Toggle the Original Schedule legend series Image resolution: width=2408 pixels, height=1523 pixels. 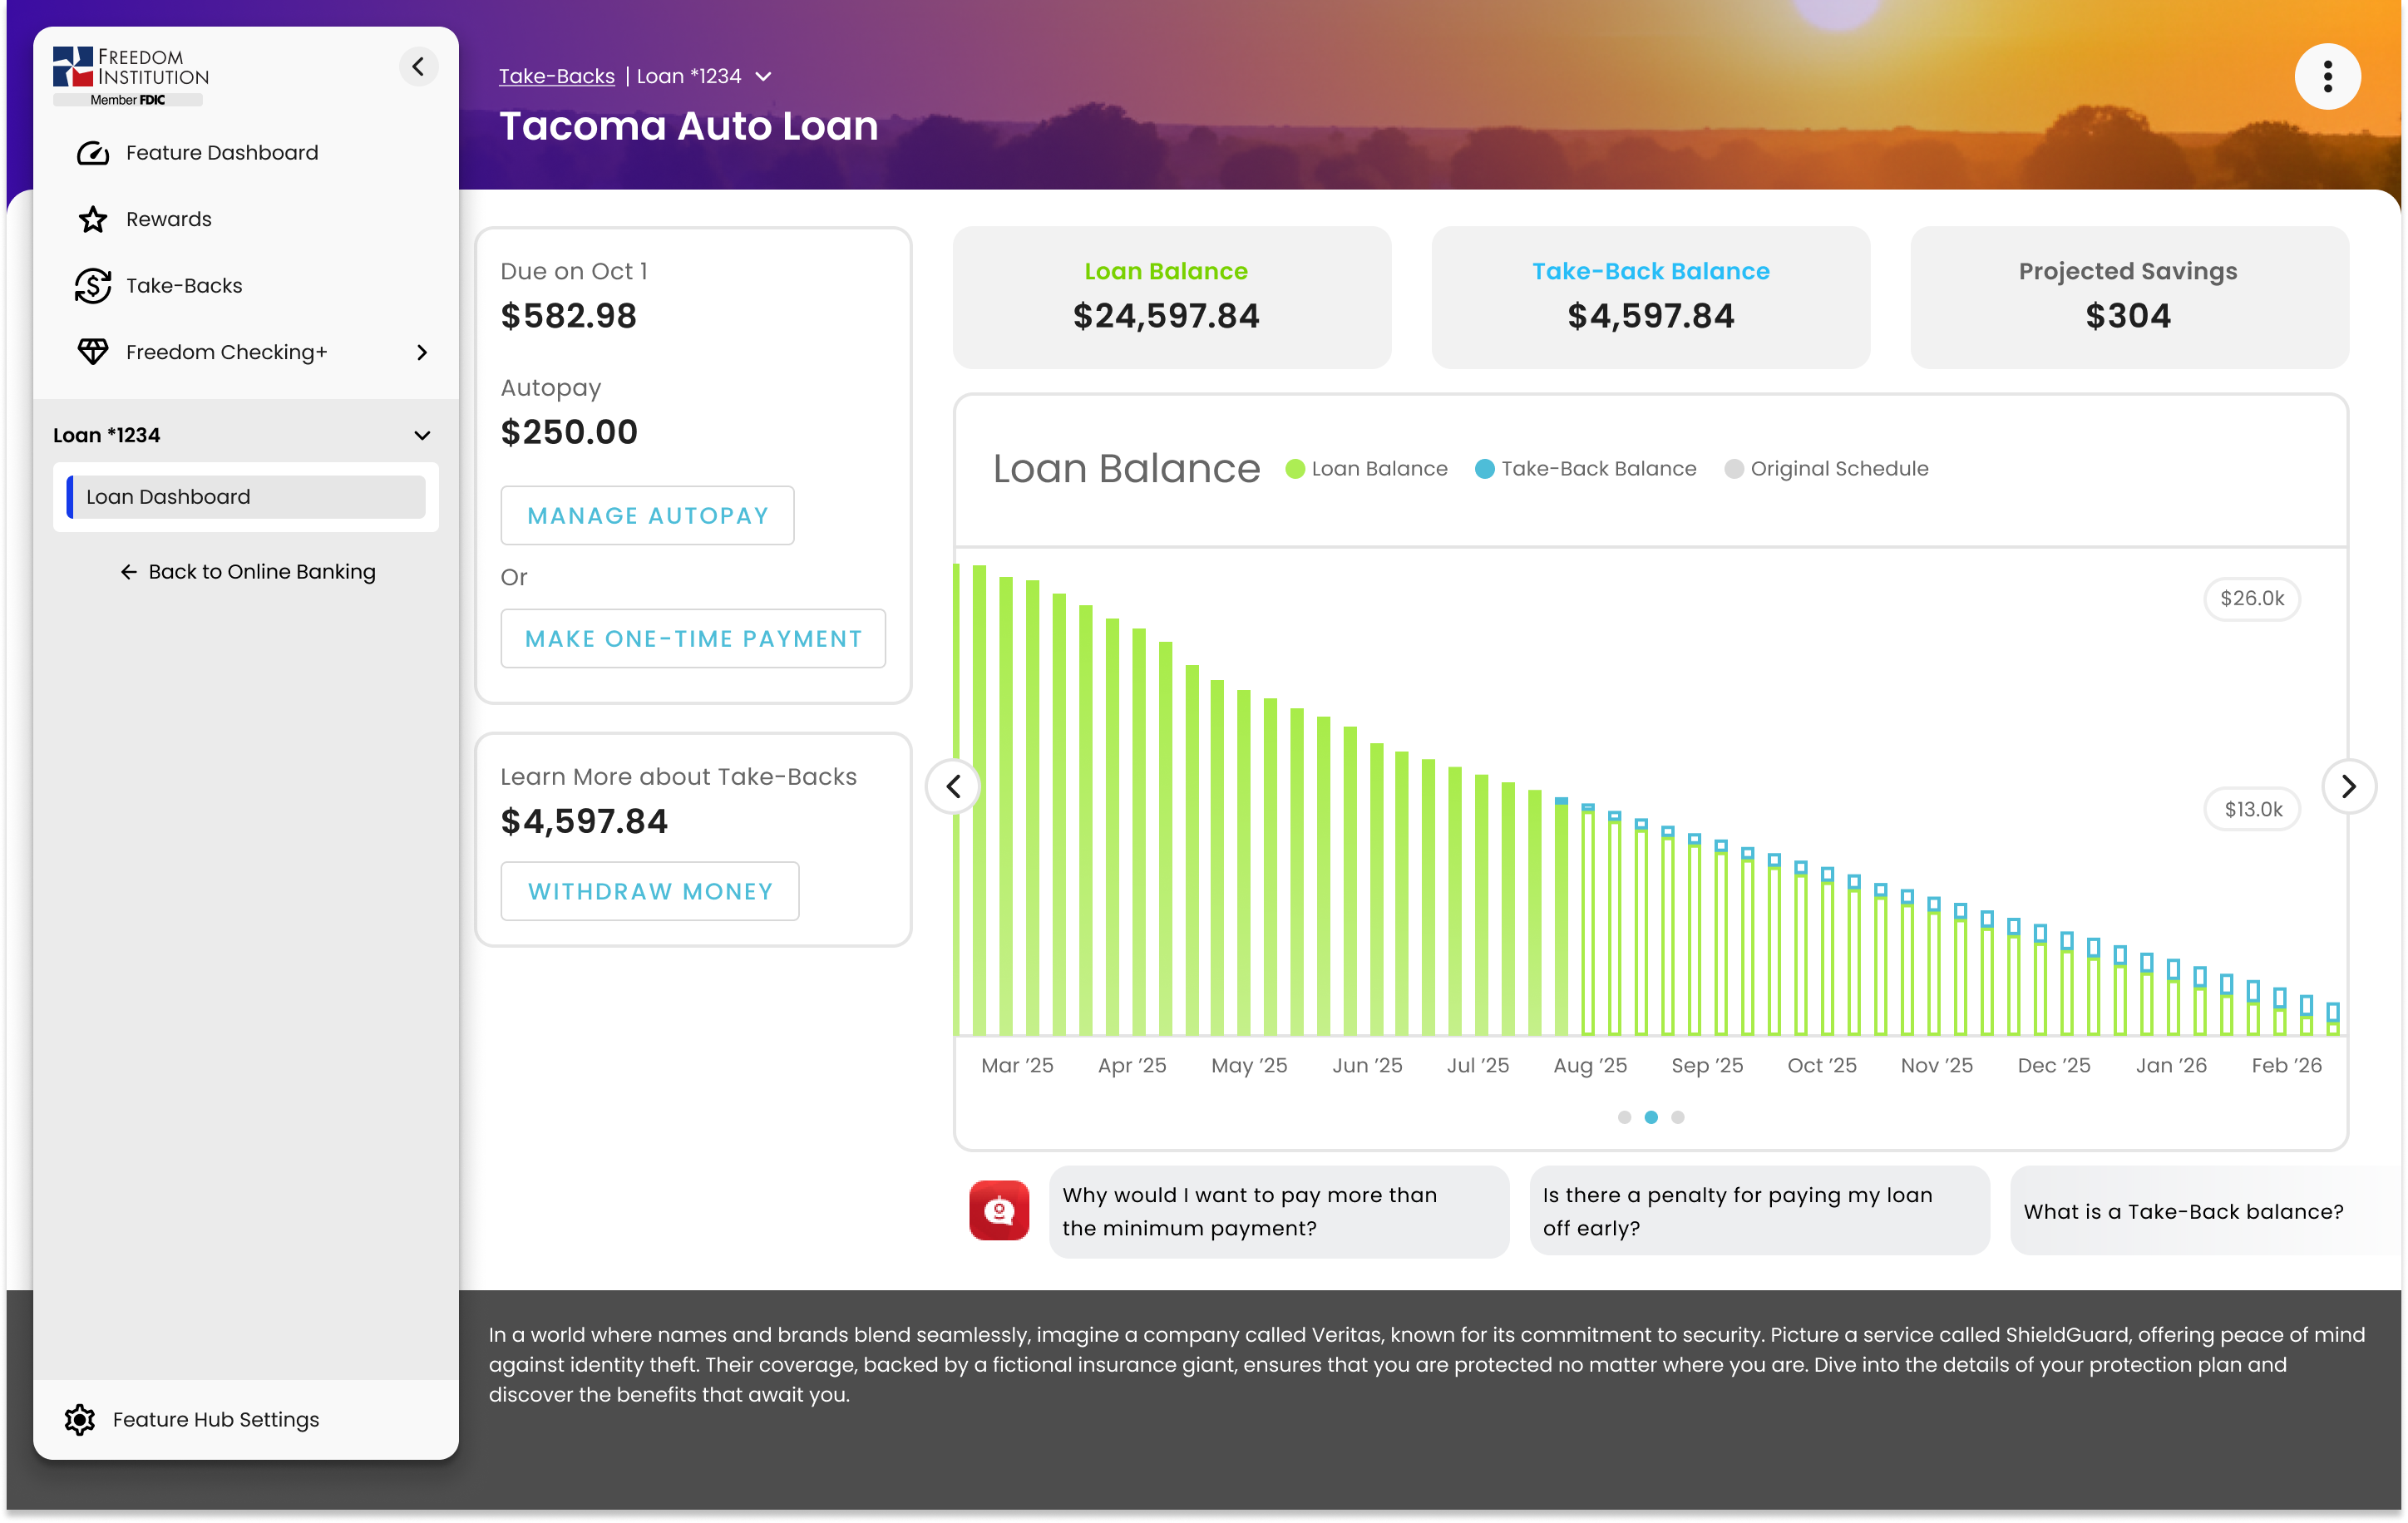coord(1826,469)
